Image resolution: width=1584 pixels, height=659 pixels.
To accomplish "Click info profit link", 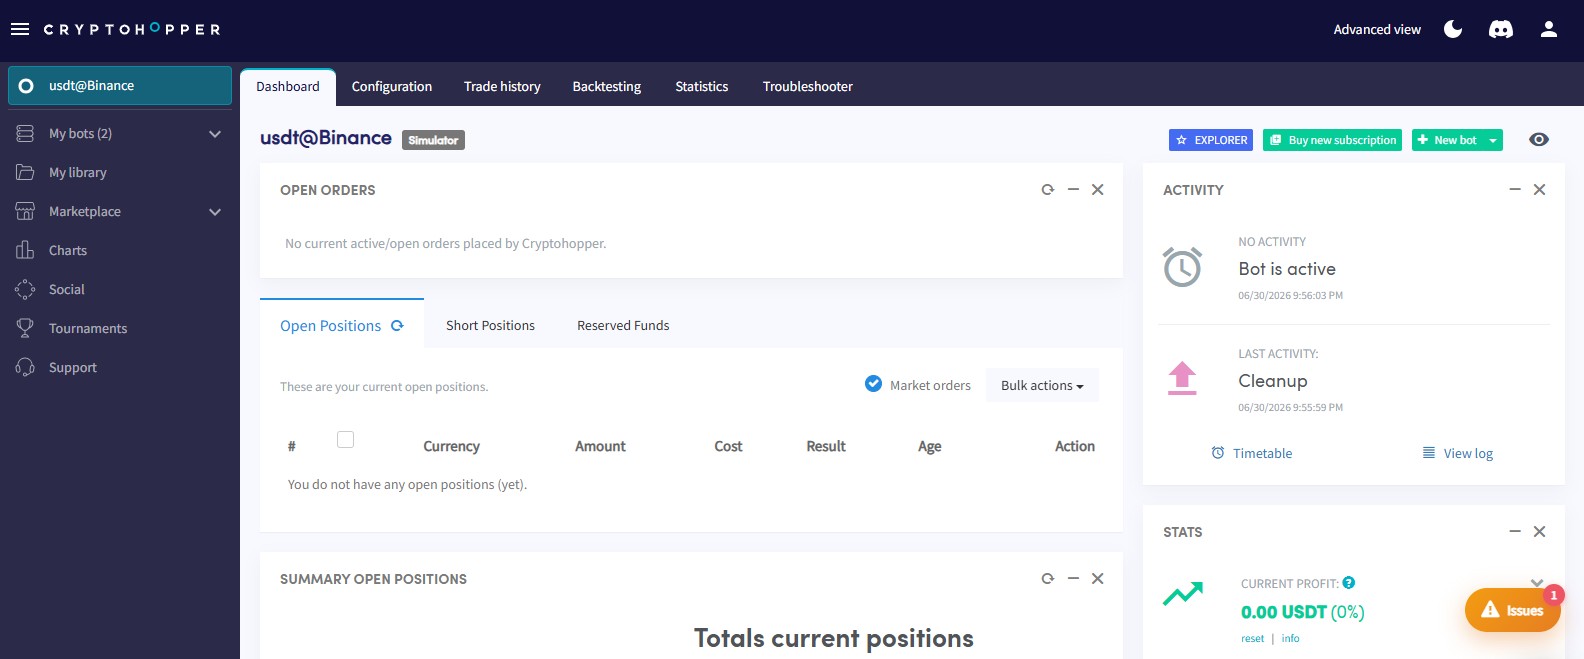I will 1291,638.
